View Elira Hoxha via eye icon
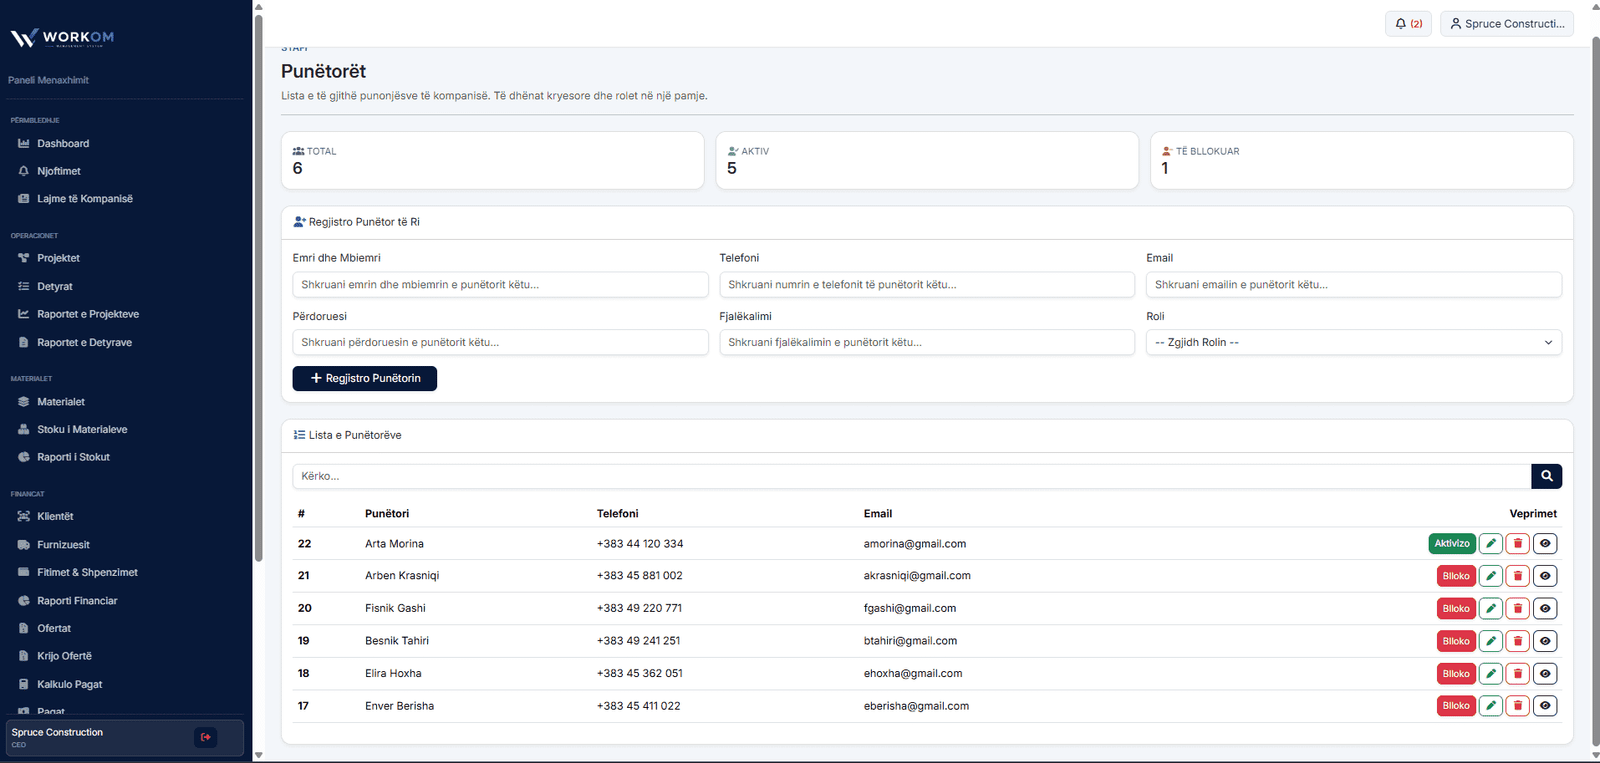Screen dimensions: 1600x763 pyautogui.click(x=1545, y=673)
